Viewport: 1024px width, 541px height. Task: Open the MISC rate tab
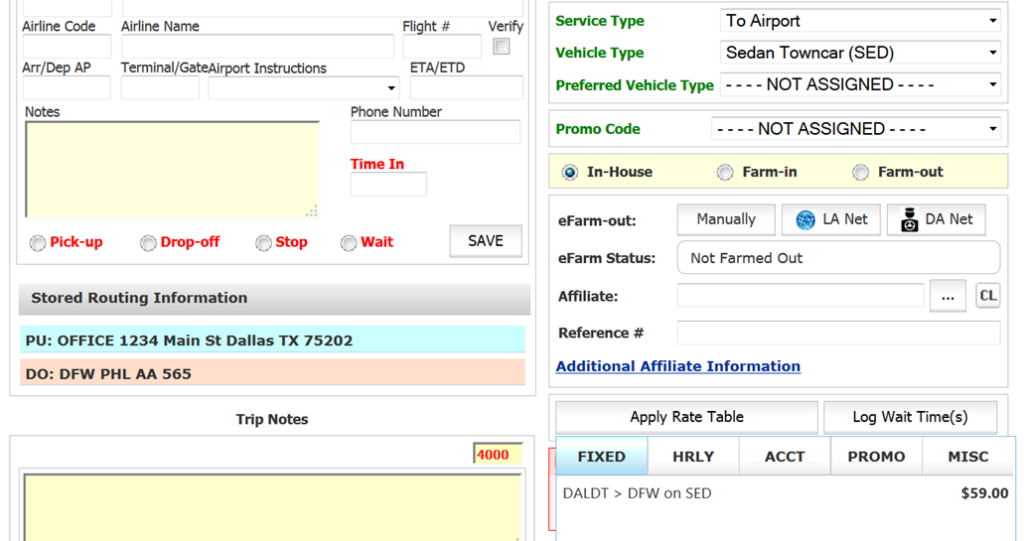pos(967,457)
